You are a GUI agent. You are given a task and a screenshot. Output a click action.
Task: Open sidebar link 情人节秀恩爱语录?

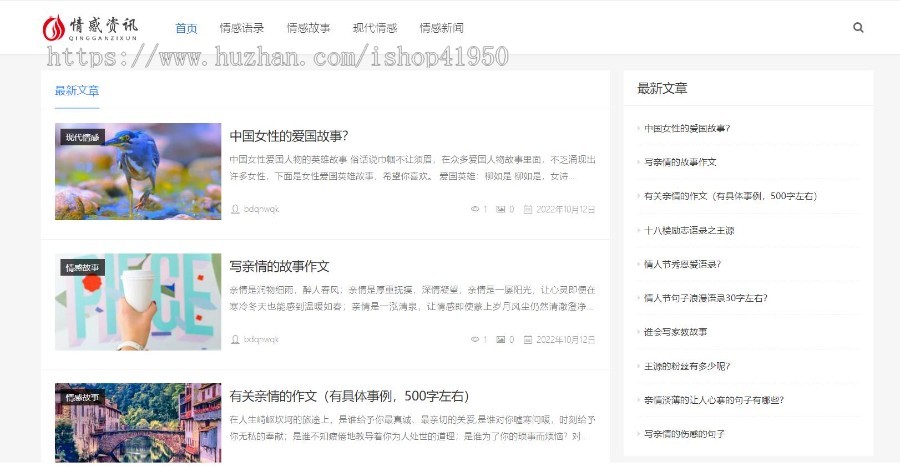[x=682, y=264]
